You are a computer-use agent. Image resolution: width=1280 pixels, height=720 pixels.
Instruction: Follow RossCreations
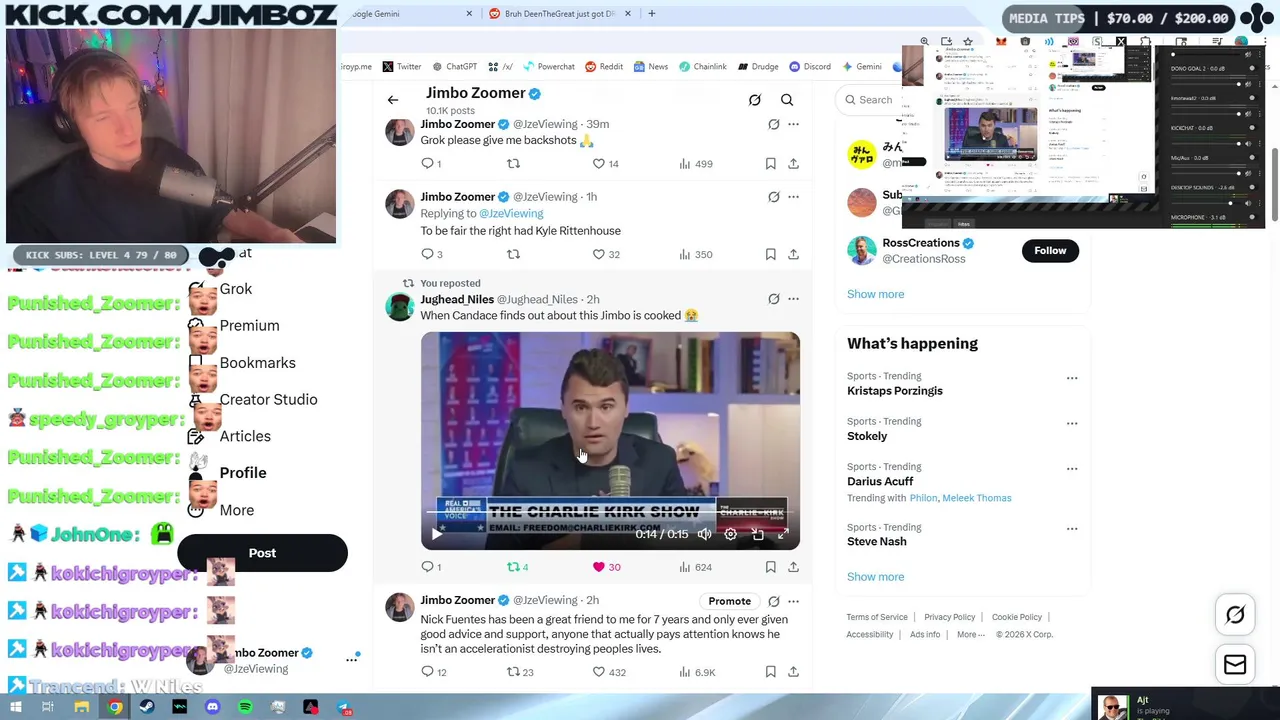(x=1050, y=251)
